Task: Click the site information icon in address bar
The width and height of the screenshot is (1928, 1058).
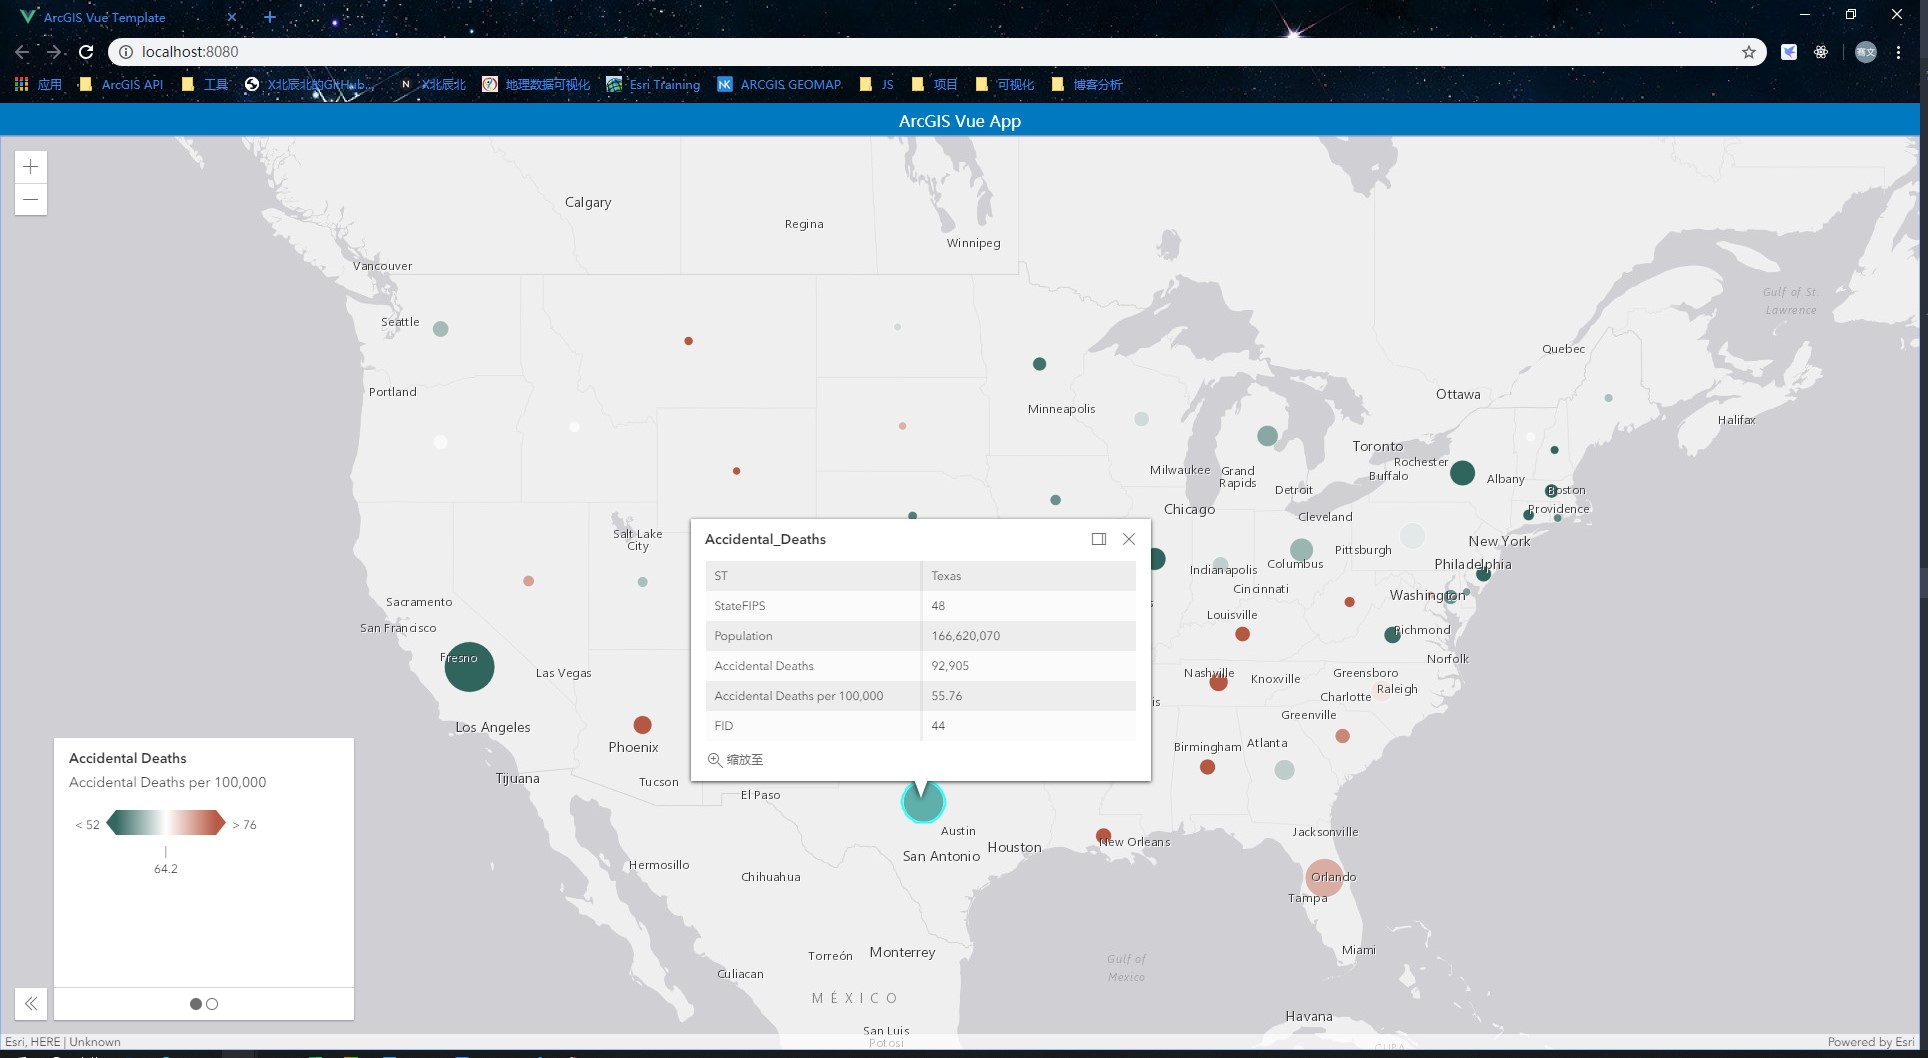Action: click(x=126, y=52)
